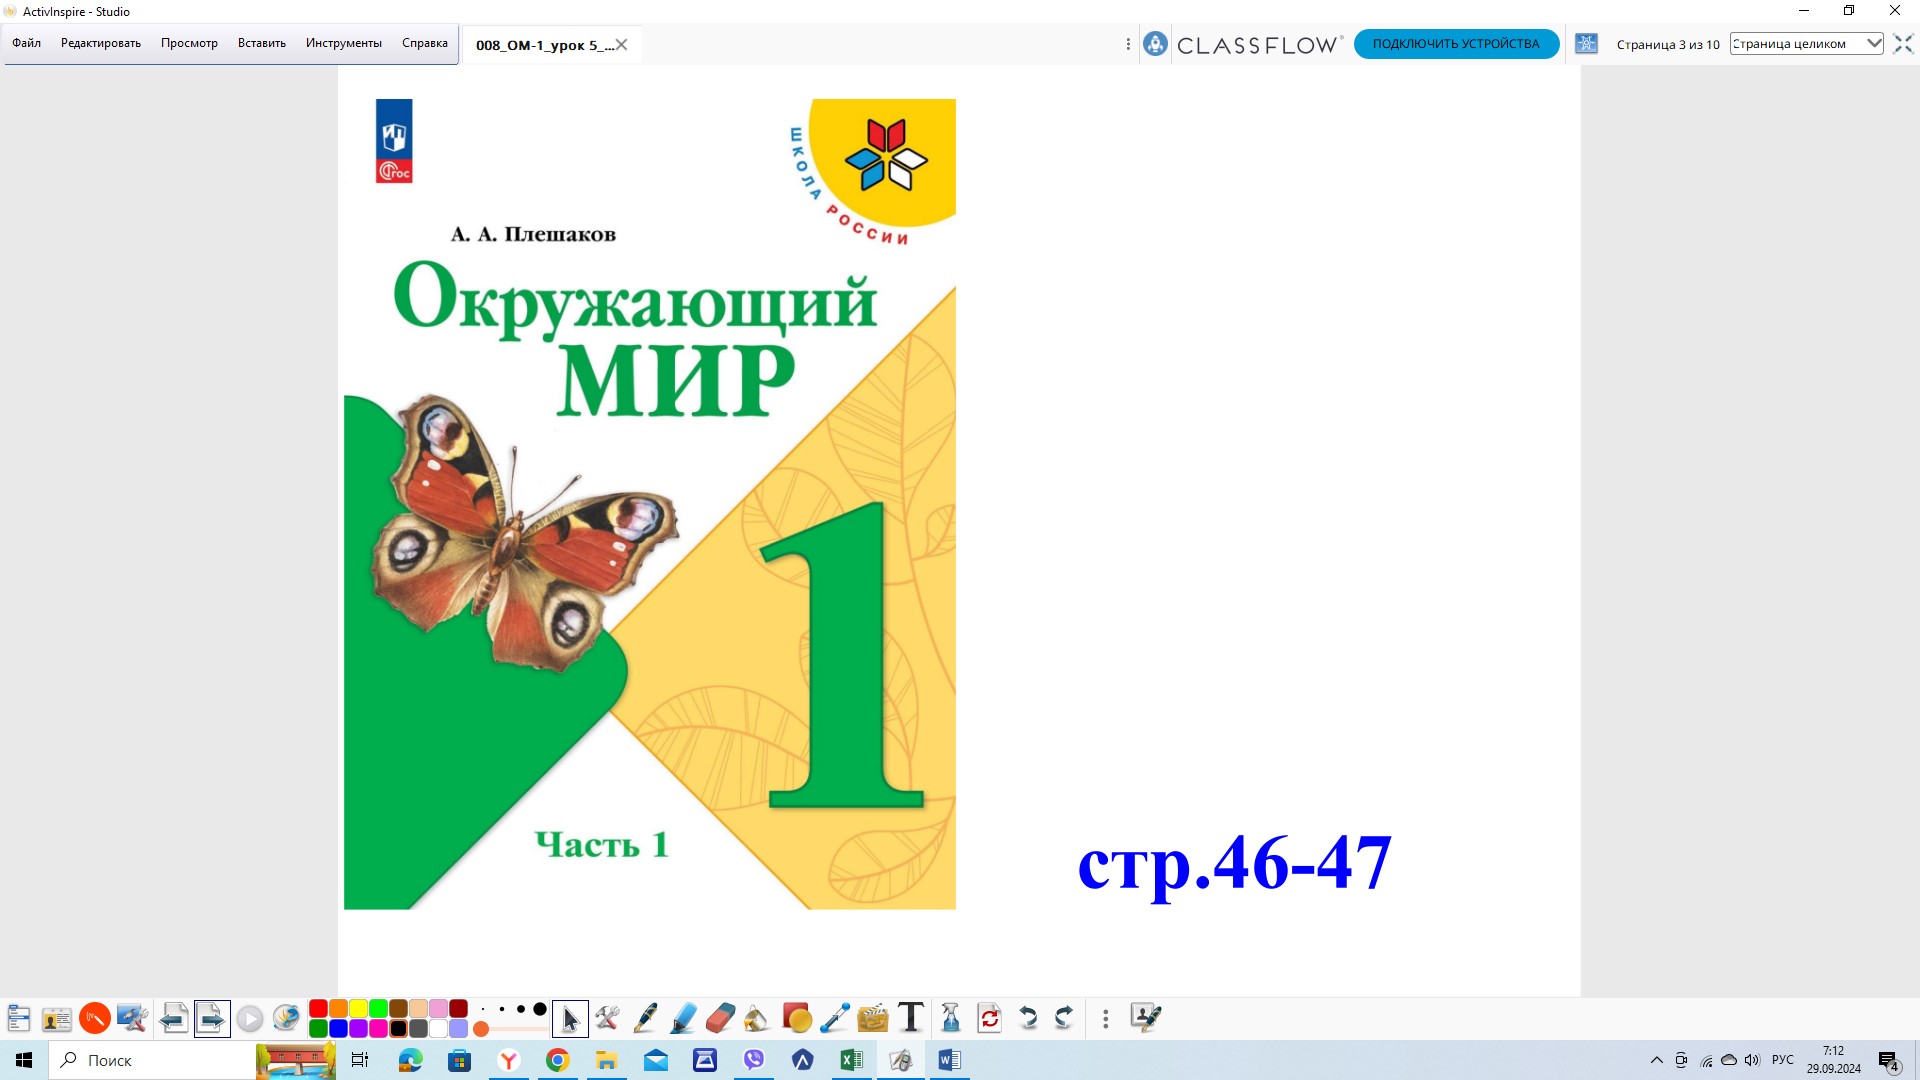
Task: Show hidden system tray icons
Action: pos(1656,1060)
